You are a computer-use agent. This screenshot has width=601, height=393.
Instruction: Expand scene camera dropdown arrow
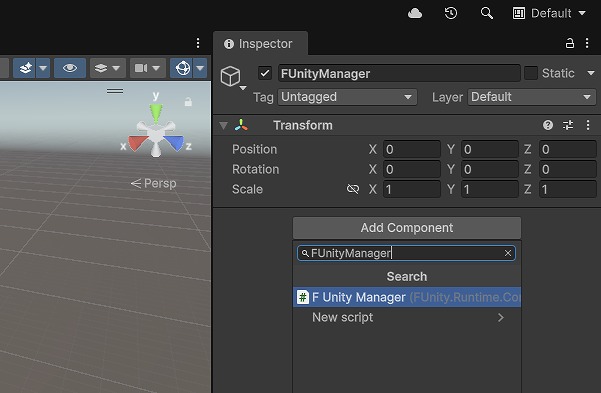tap(156, 68)
